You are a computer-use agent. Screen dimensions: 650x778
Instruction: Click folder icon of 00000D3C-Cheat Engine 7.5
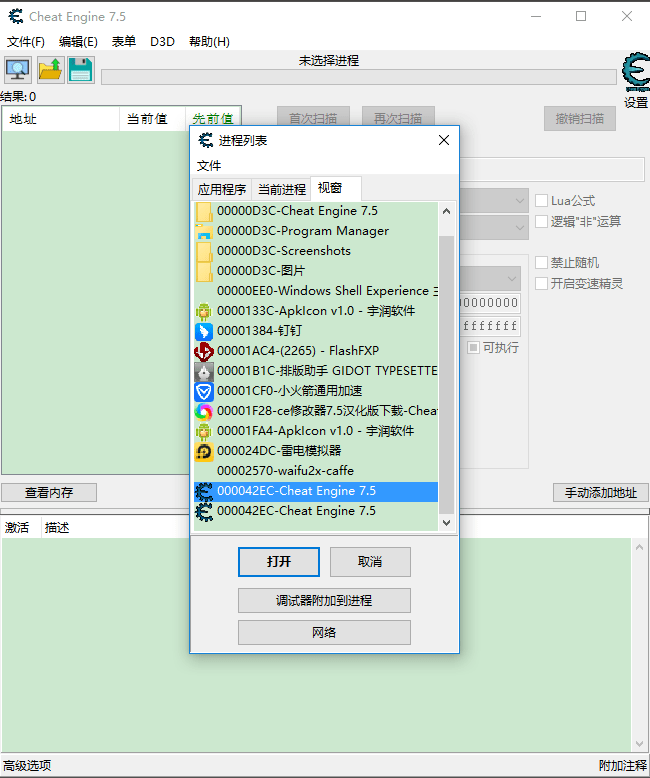pos(203,211)
